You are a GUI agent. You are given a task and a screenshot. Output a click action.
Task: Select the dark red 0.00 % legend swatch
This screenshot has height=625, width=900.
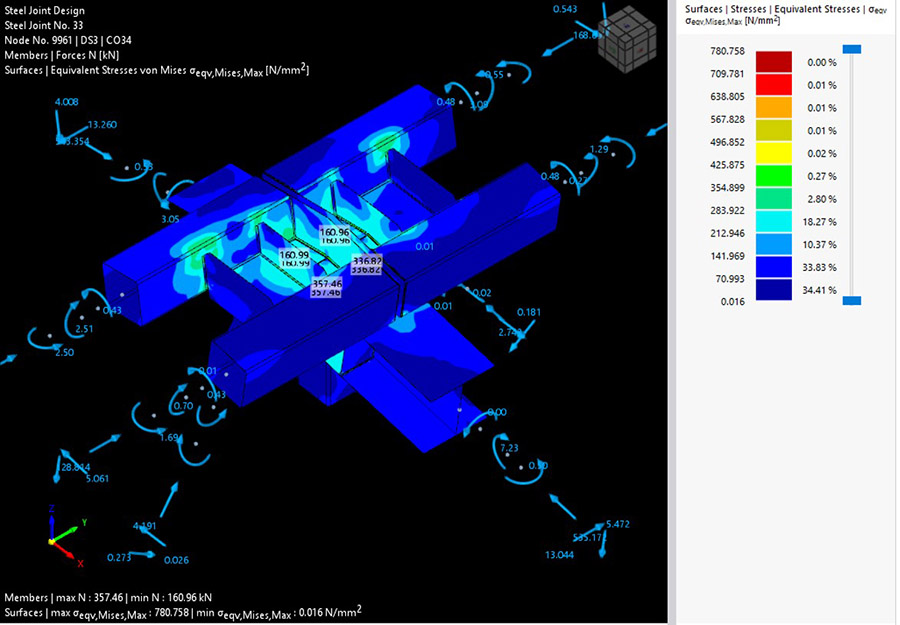coord(773,62)
